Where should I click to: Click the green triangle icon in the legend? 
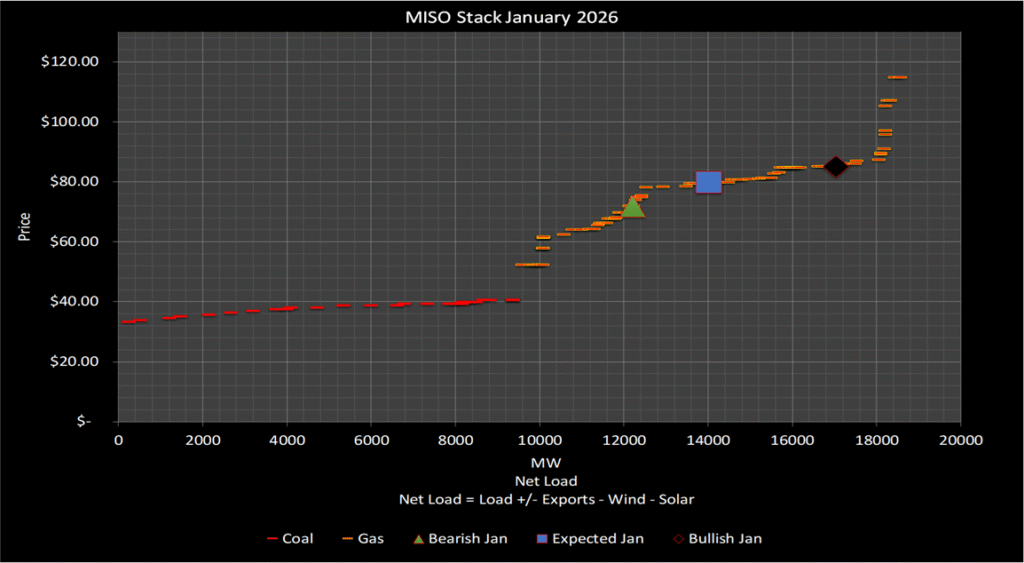point(418,539)
